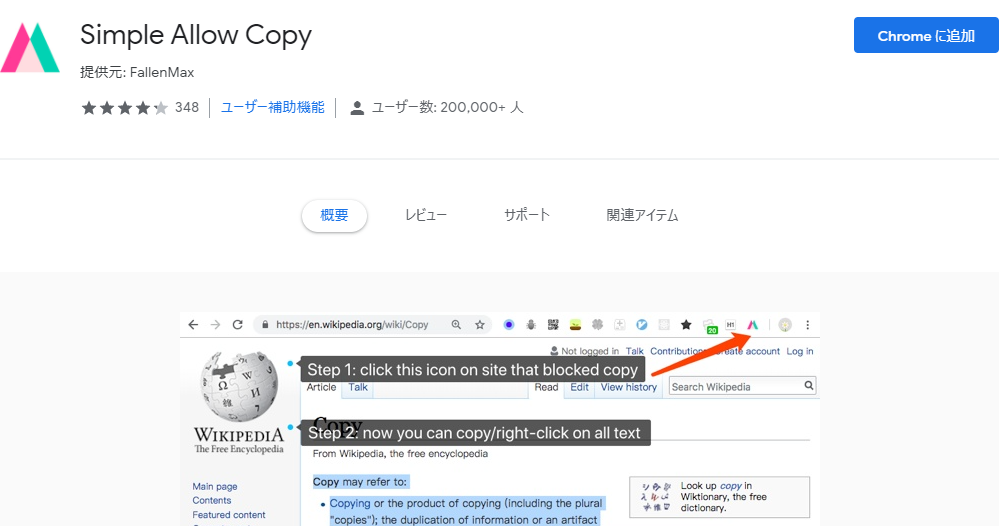1003x526 pixels.
Task: Open the Main page sidebar link
Action: coord(215,486)
